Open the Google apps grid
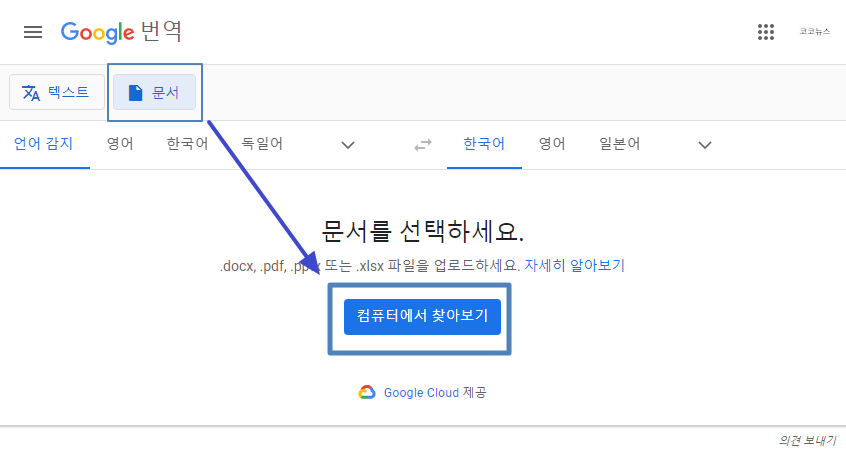 pyautogui.click(x=766, y=32)
